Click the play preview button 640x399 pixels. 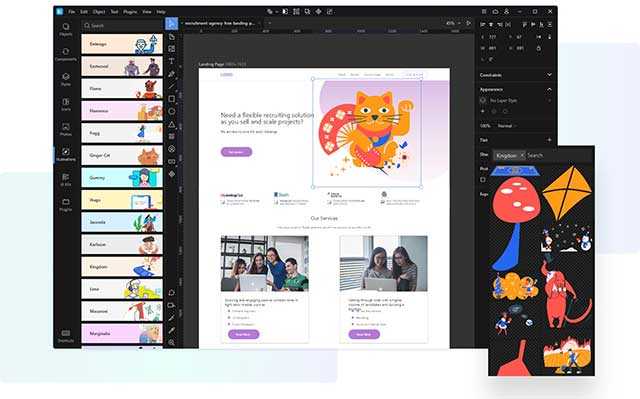click(469, 23)
